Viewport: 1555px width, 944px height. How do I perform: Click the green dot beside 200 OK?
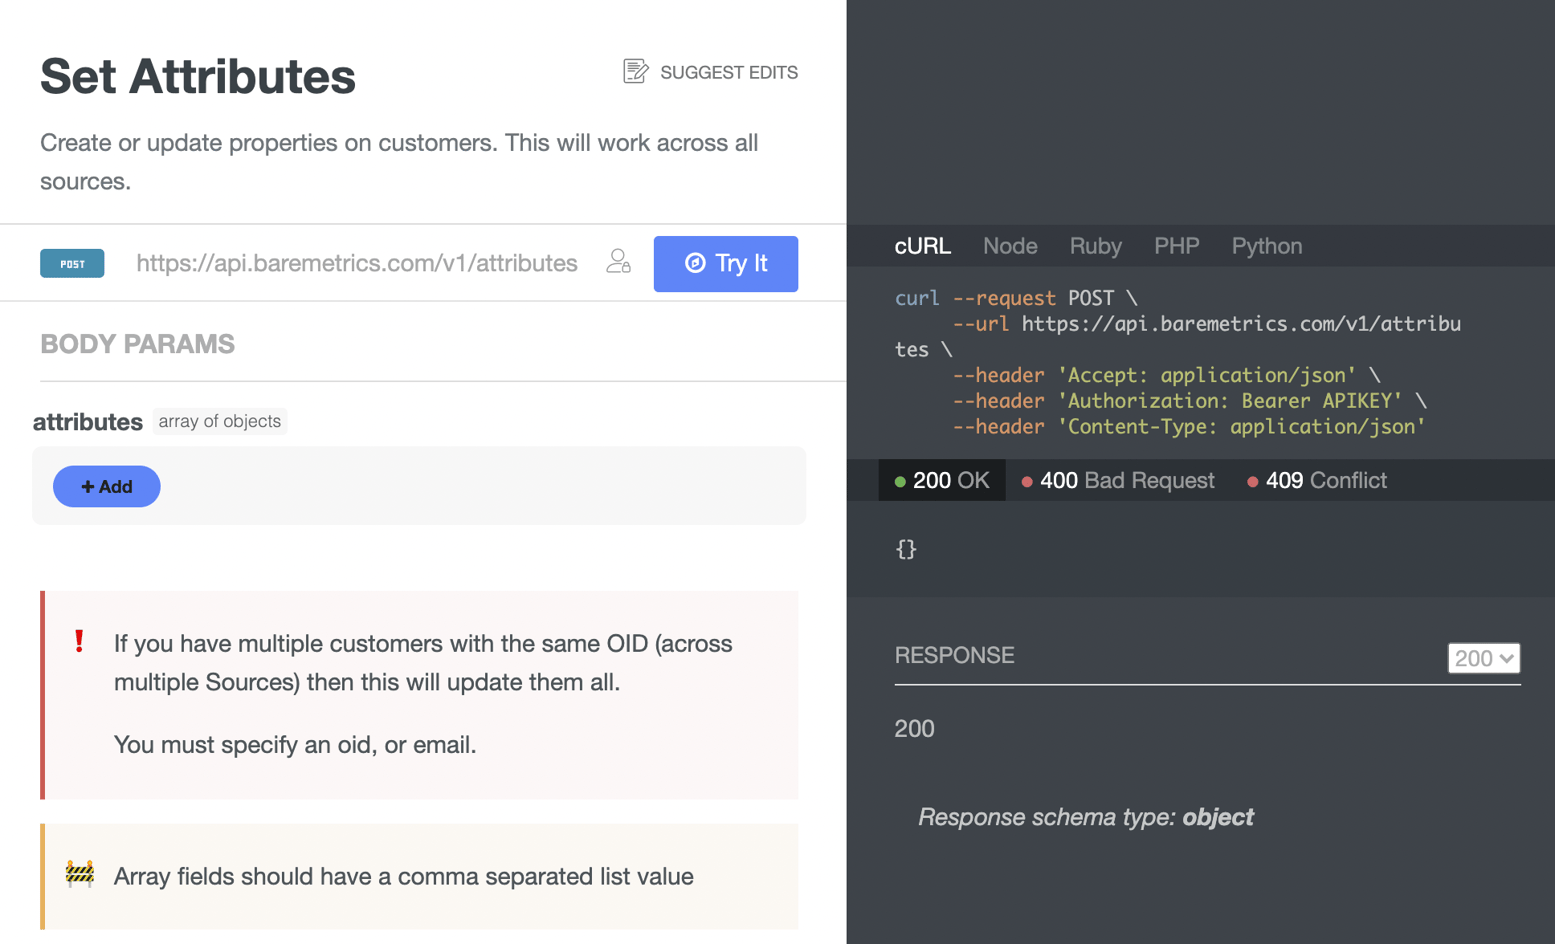[898, 480]
